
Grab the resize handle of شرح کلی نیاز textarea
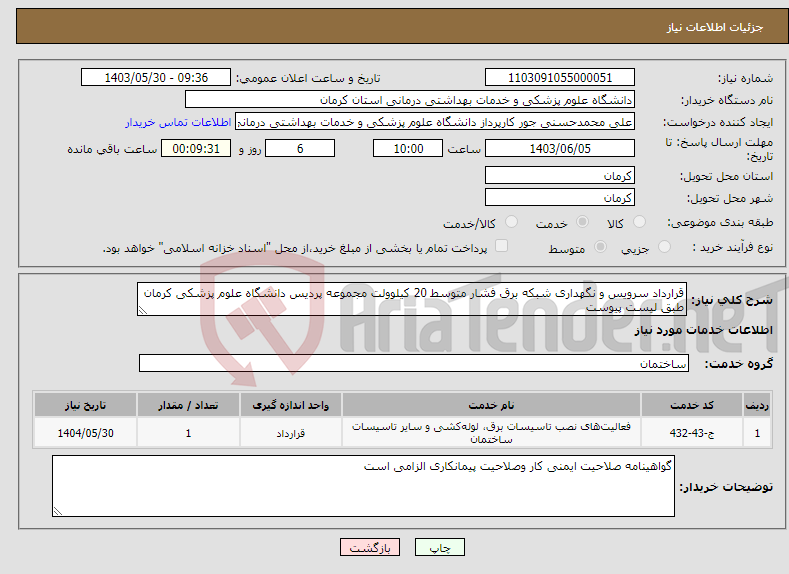click(142, 310)
